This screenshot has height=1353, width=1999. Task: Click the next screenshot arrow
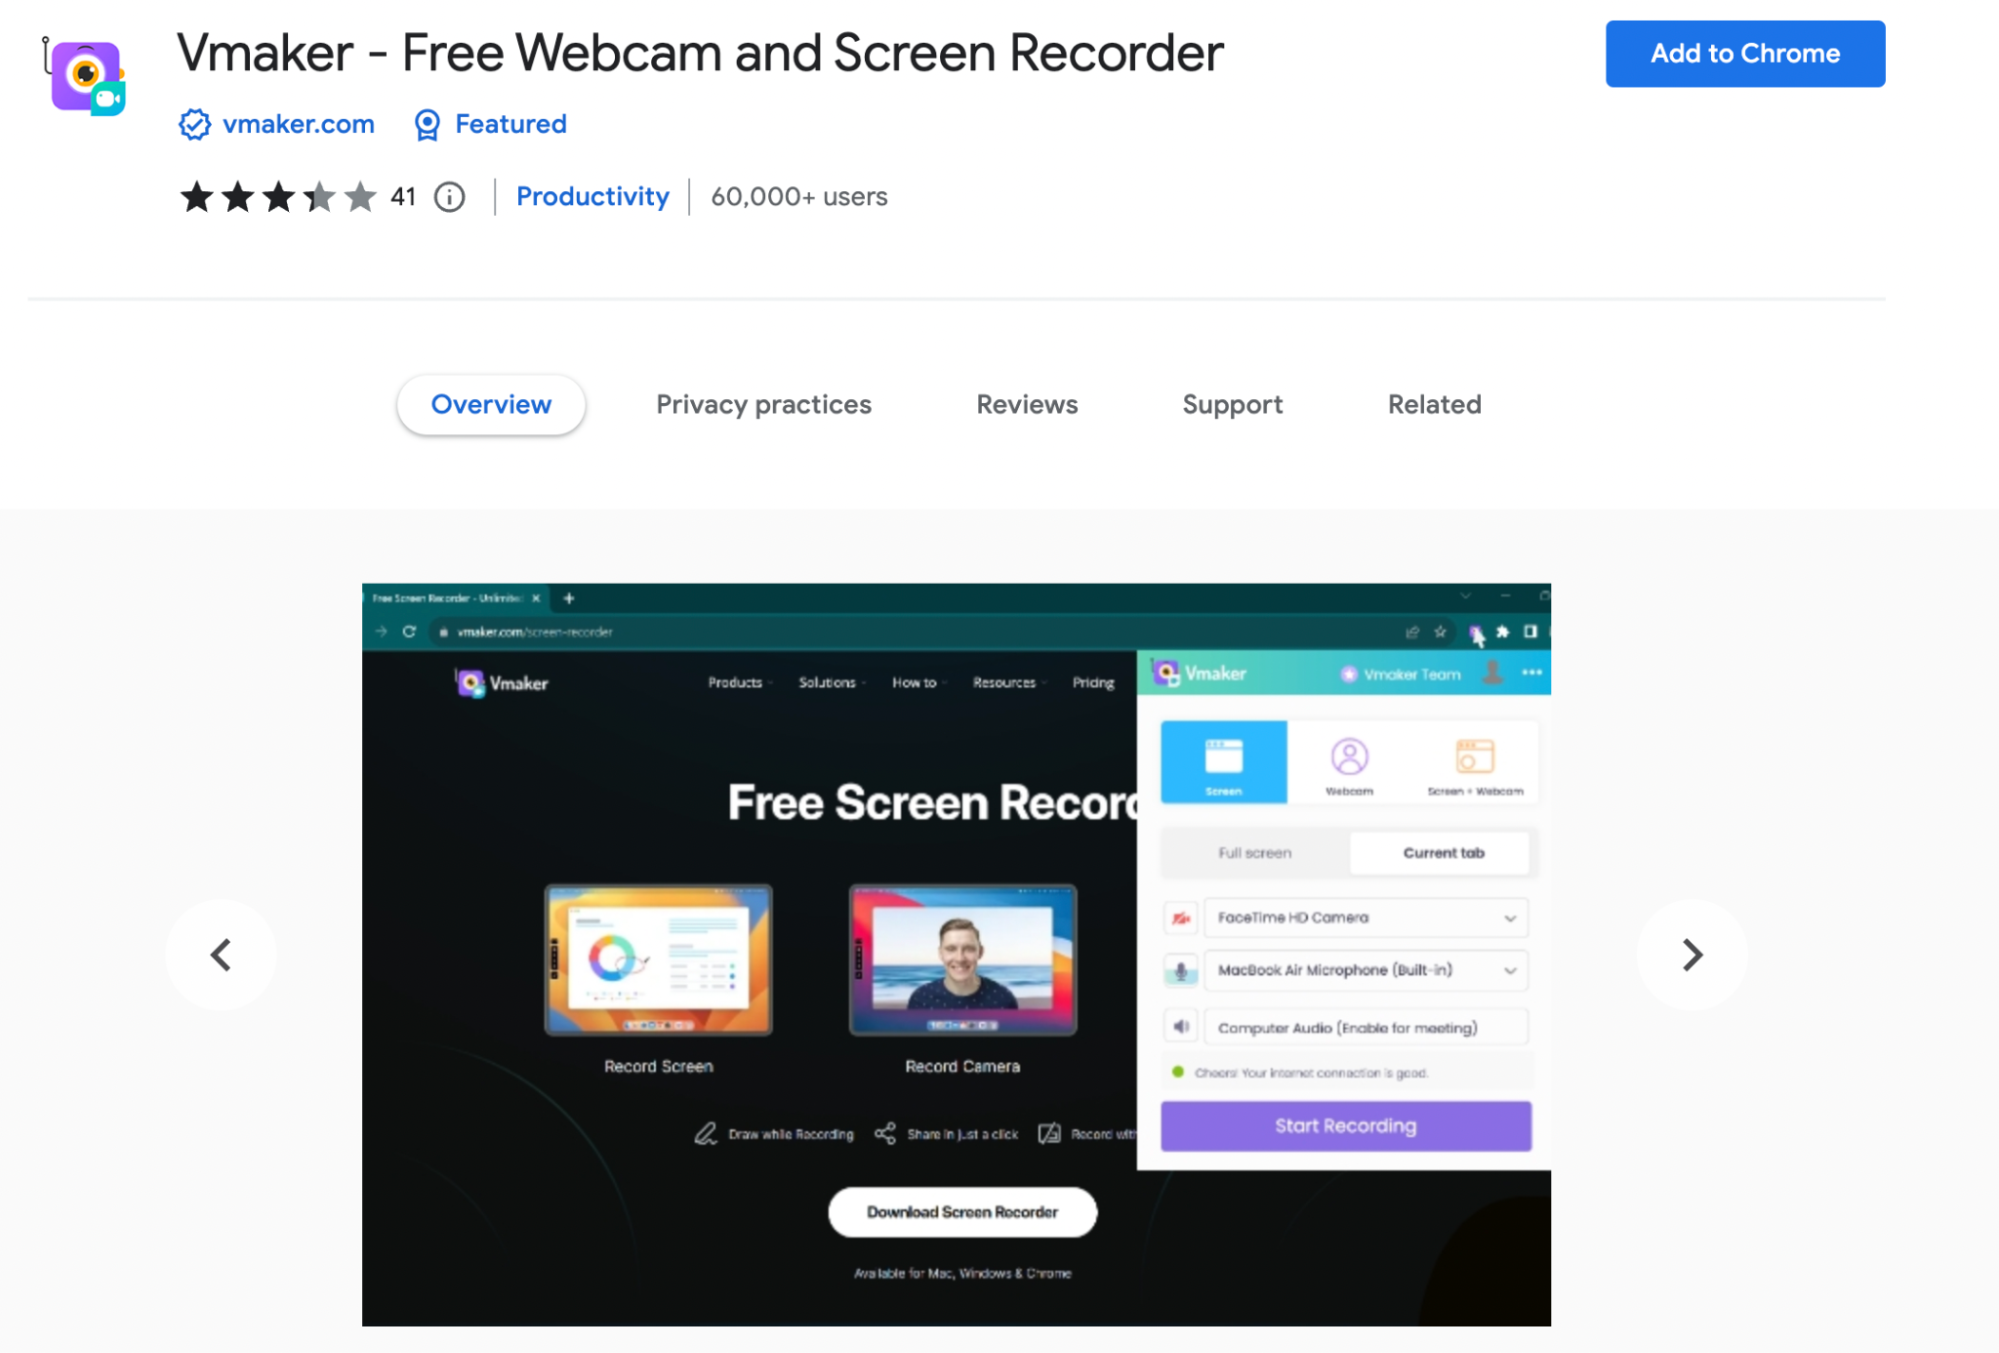(1693, 951)
